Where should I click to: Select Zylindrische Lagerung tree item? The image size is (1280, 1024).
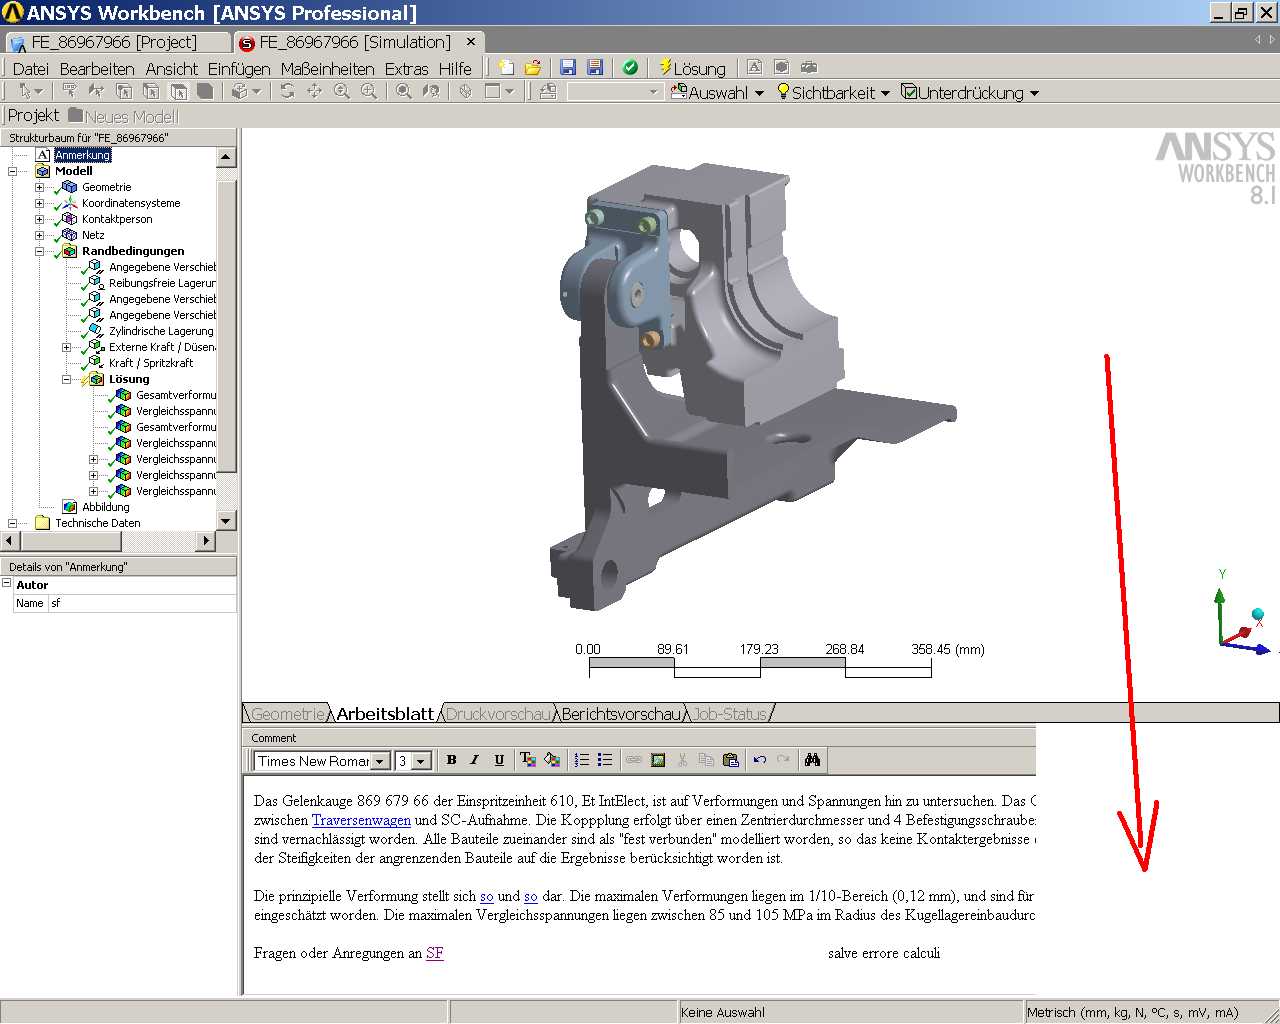click(x=161, y=331)
